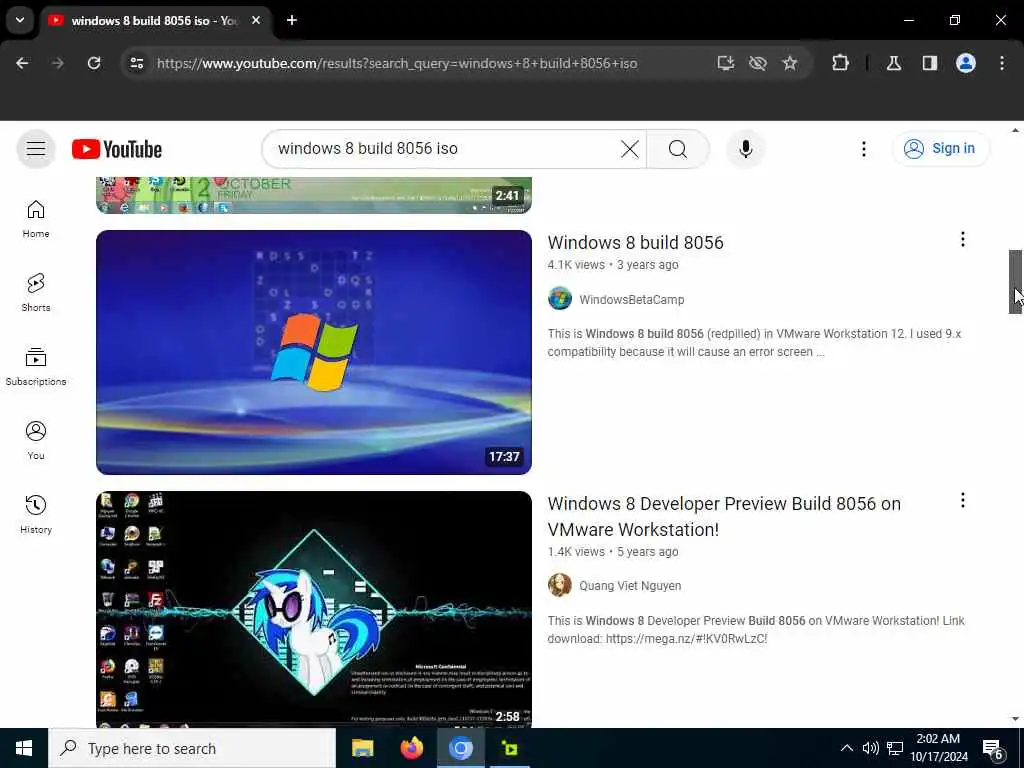Select the windows 8 build 8056 iso tab
Viewport: 1024px width, 768px height.
coord(155,20)
